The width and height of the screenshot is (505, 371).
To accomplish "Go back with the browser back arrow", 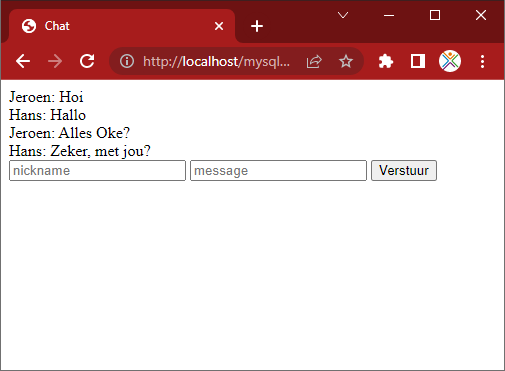I will (23, 61).
